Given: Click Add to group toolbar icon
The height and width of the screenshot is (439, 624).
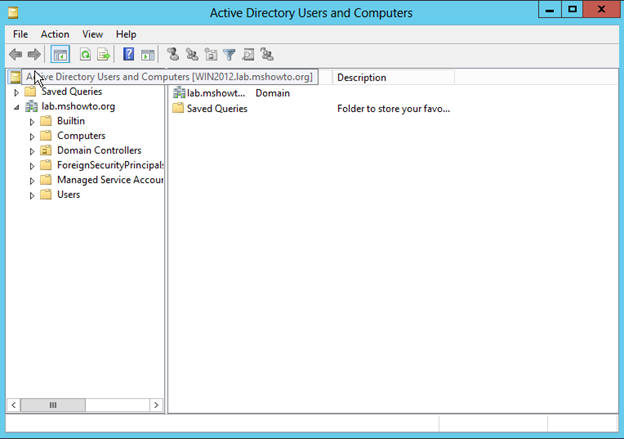Looking at the screenshot, I should (267, 54).
